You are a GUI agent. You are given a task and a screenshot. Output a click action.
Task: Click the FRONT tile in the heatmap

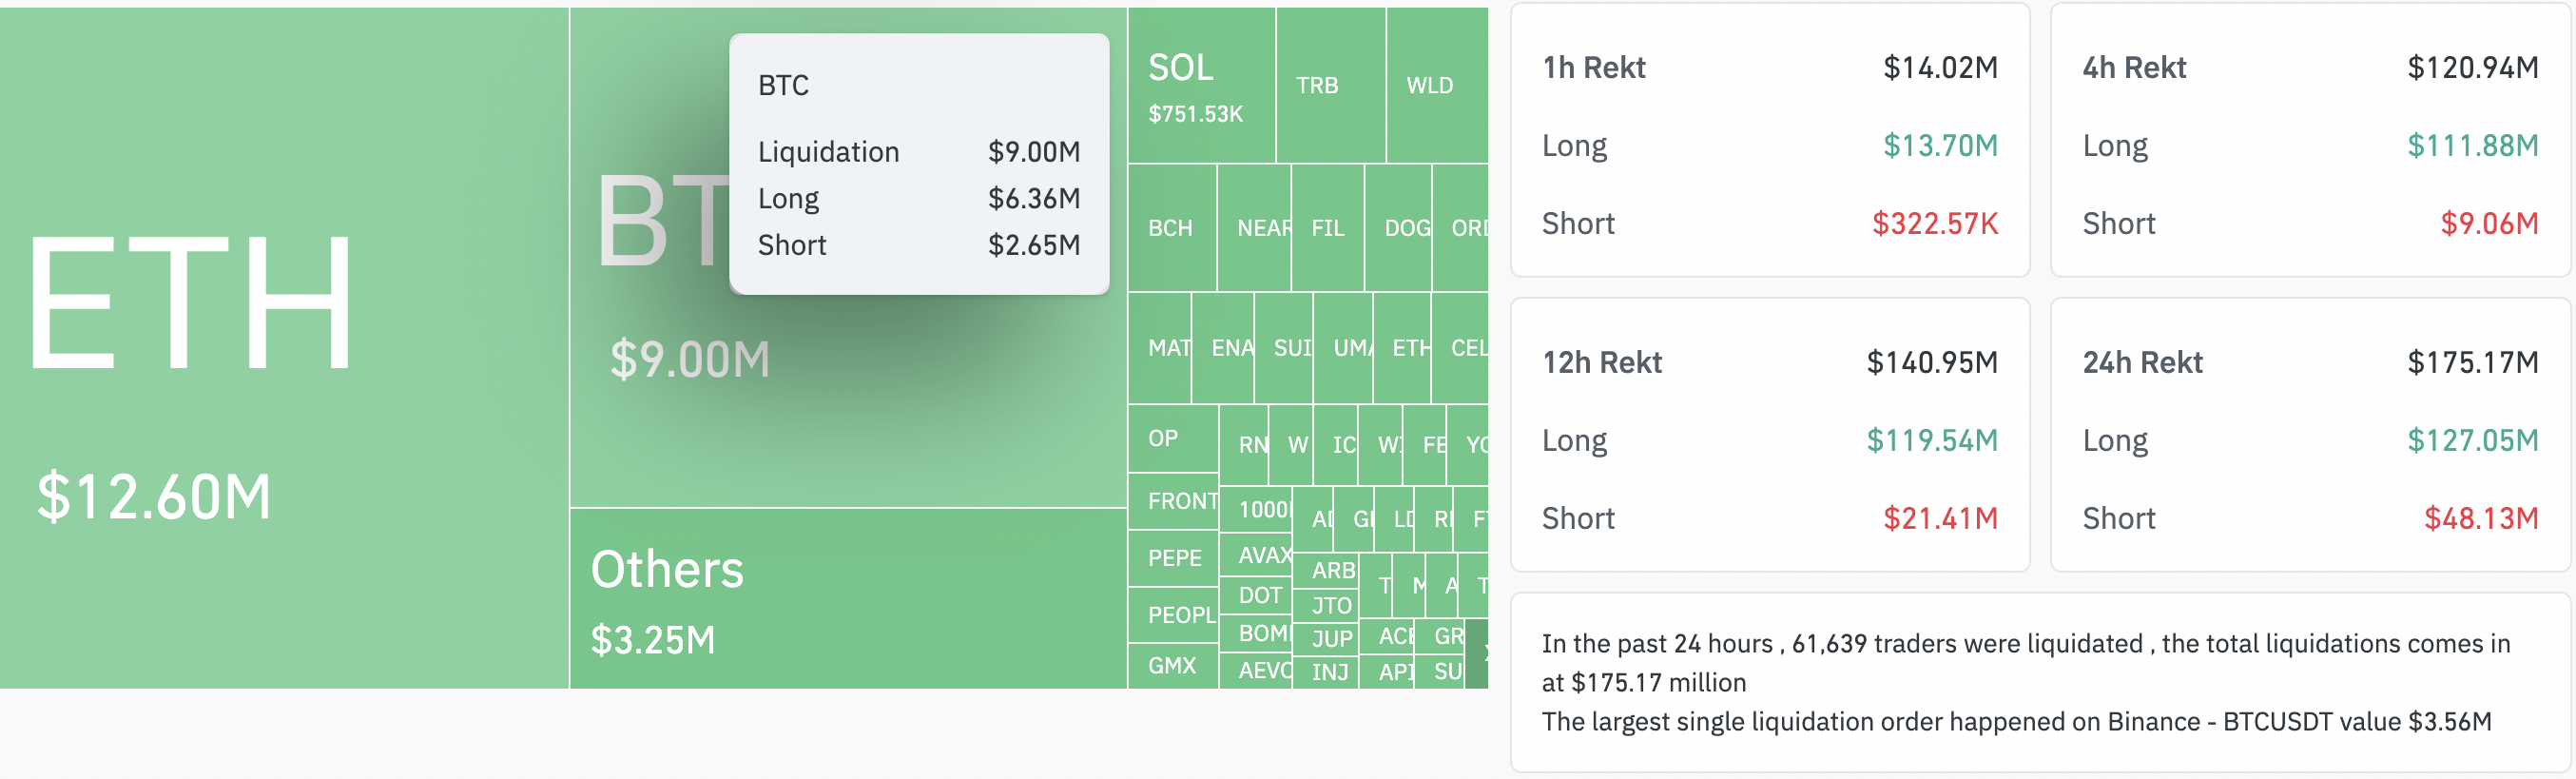tap(1173, 501)
